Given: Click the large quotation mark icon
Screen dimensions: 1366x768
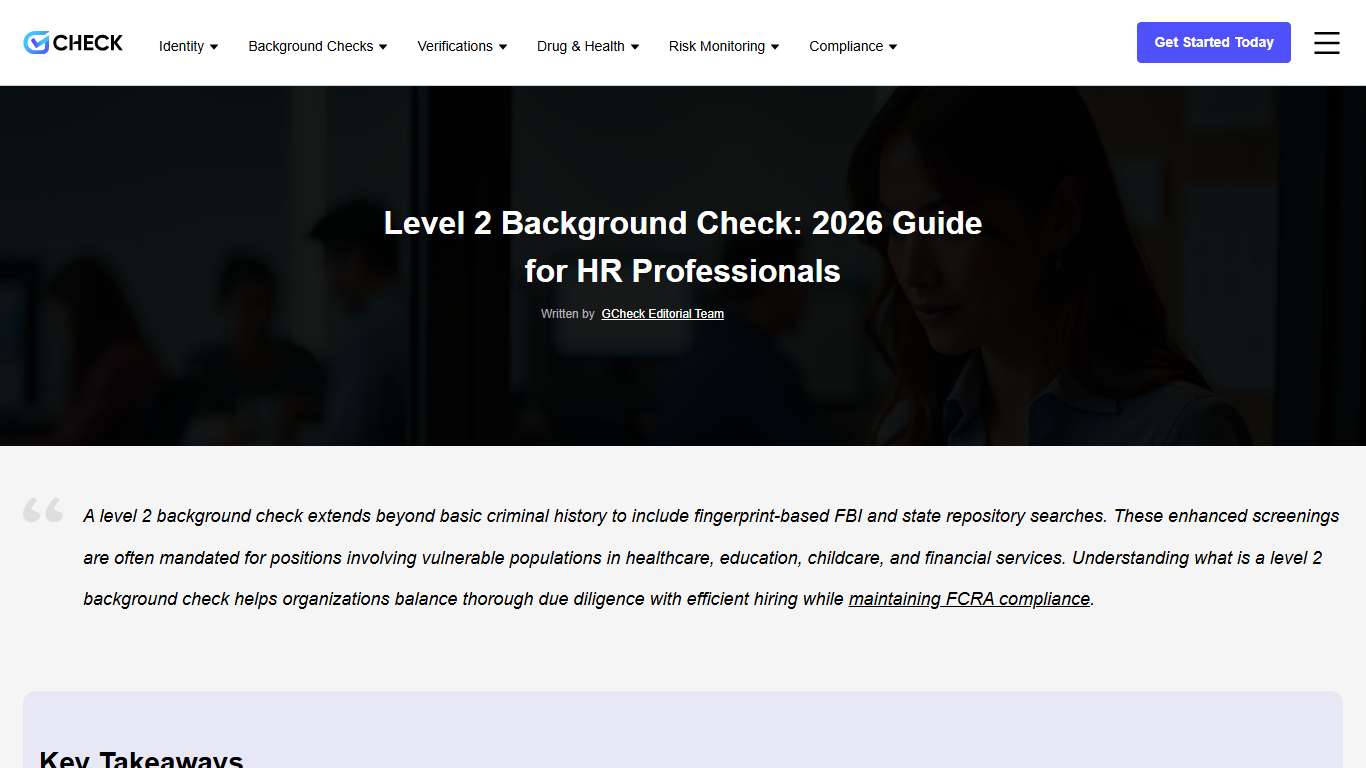Looking at the screenshot, I should tap(43, 510).
